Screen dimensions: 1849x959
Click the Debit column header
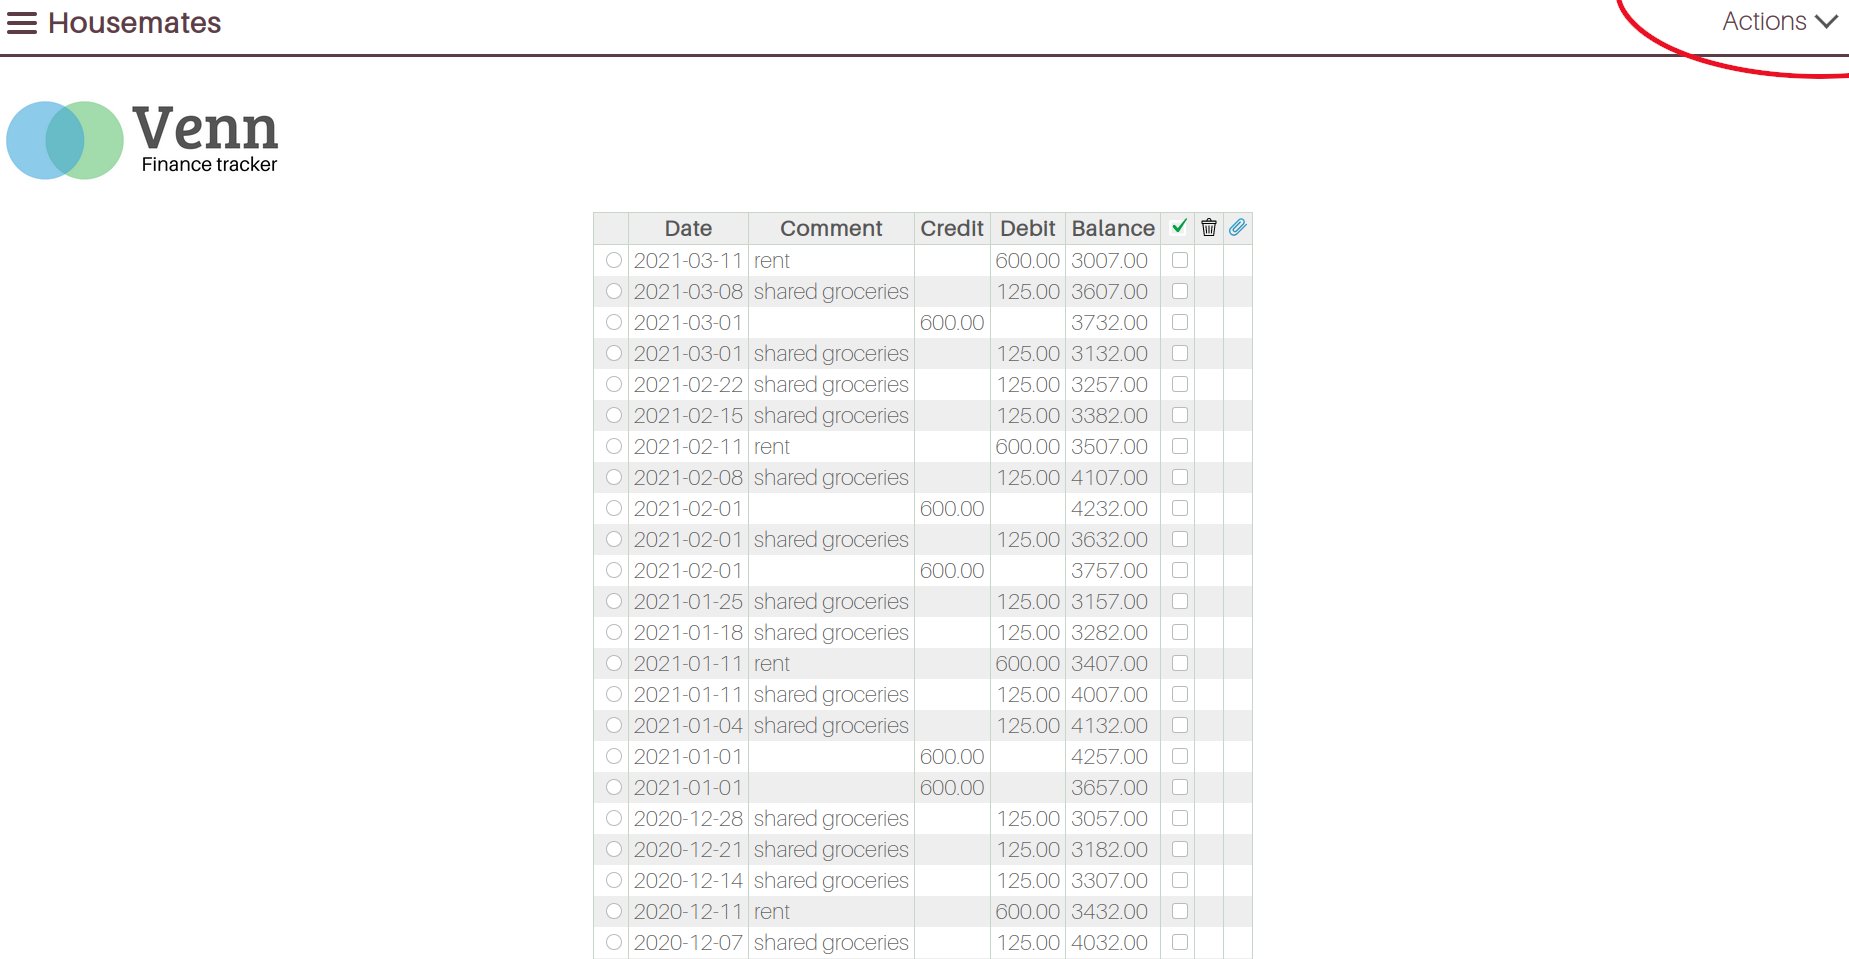pyautogui.click(x=1027, y=228)
